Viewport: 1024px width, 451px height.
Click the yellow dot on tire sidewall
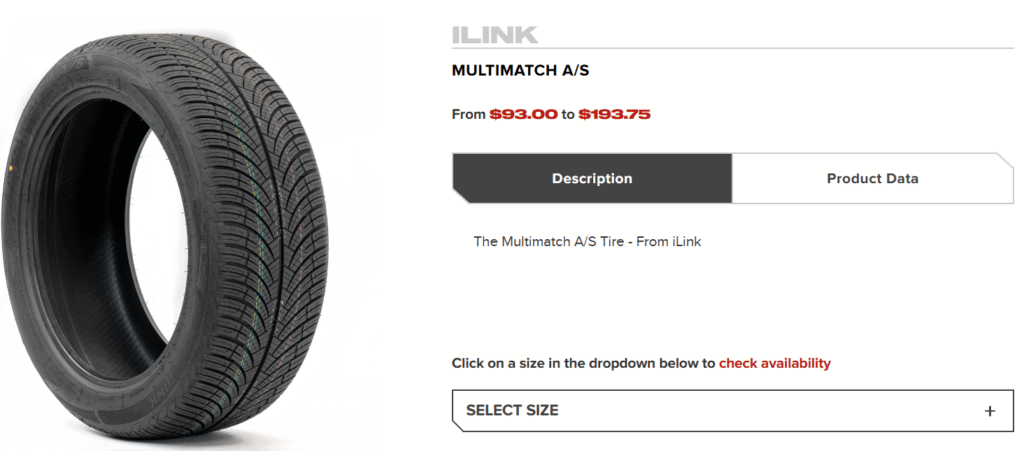coord(8,165)
